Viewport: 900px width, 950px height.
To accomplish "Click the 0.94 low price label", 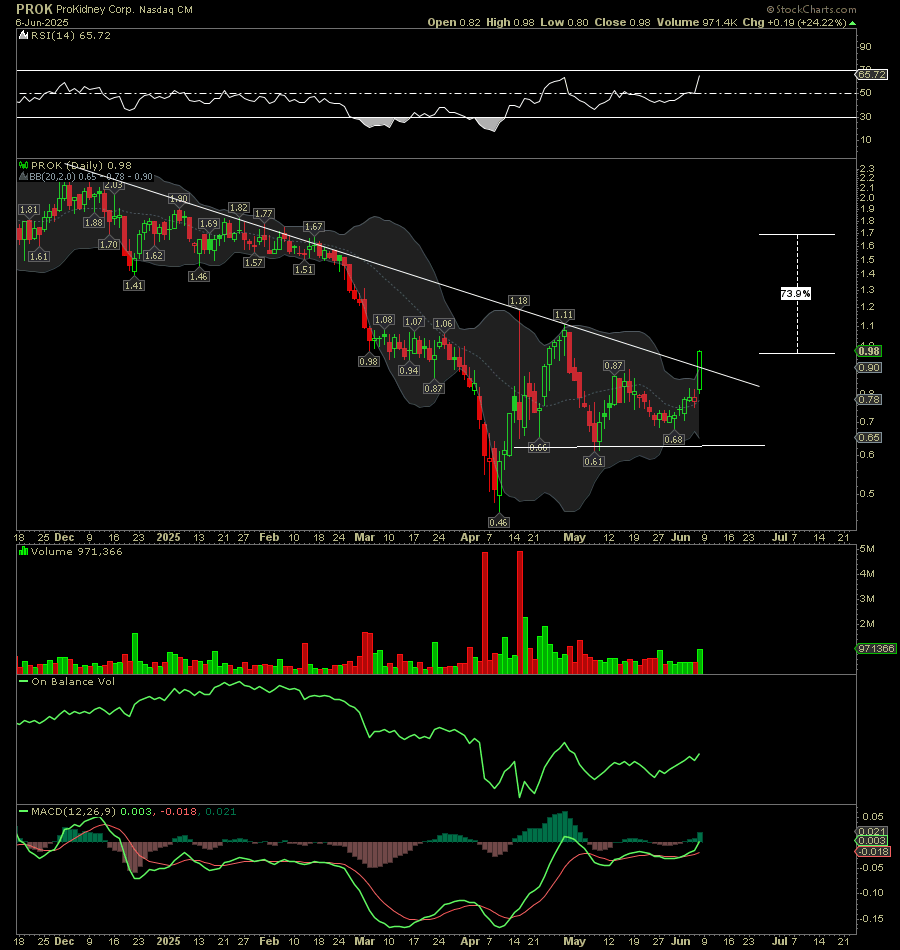I will click(409, 370).
